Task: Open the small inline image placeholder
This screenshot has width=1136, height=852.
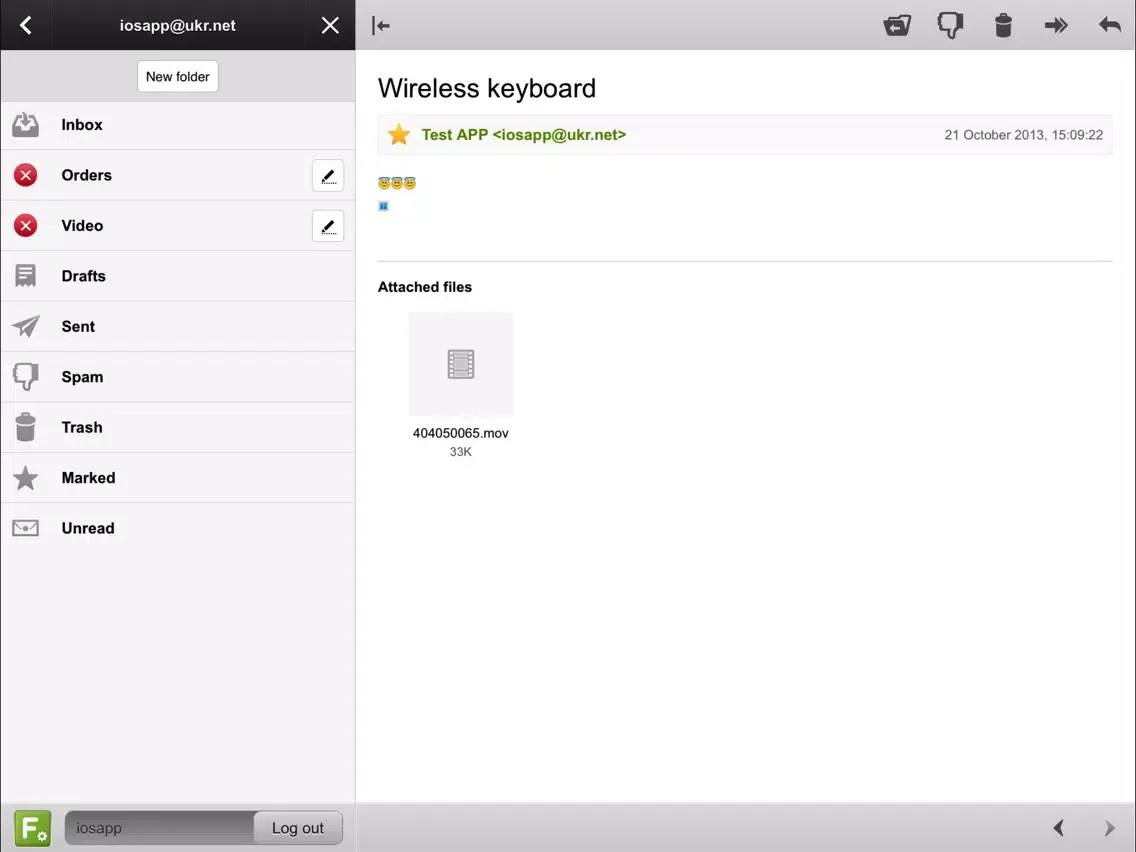Action: (x=383, y=206)
